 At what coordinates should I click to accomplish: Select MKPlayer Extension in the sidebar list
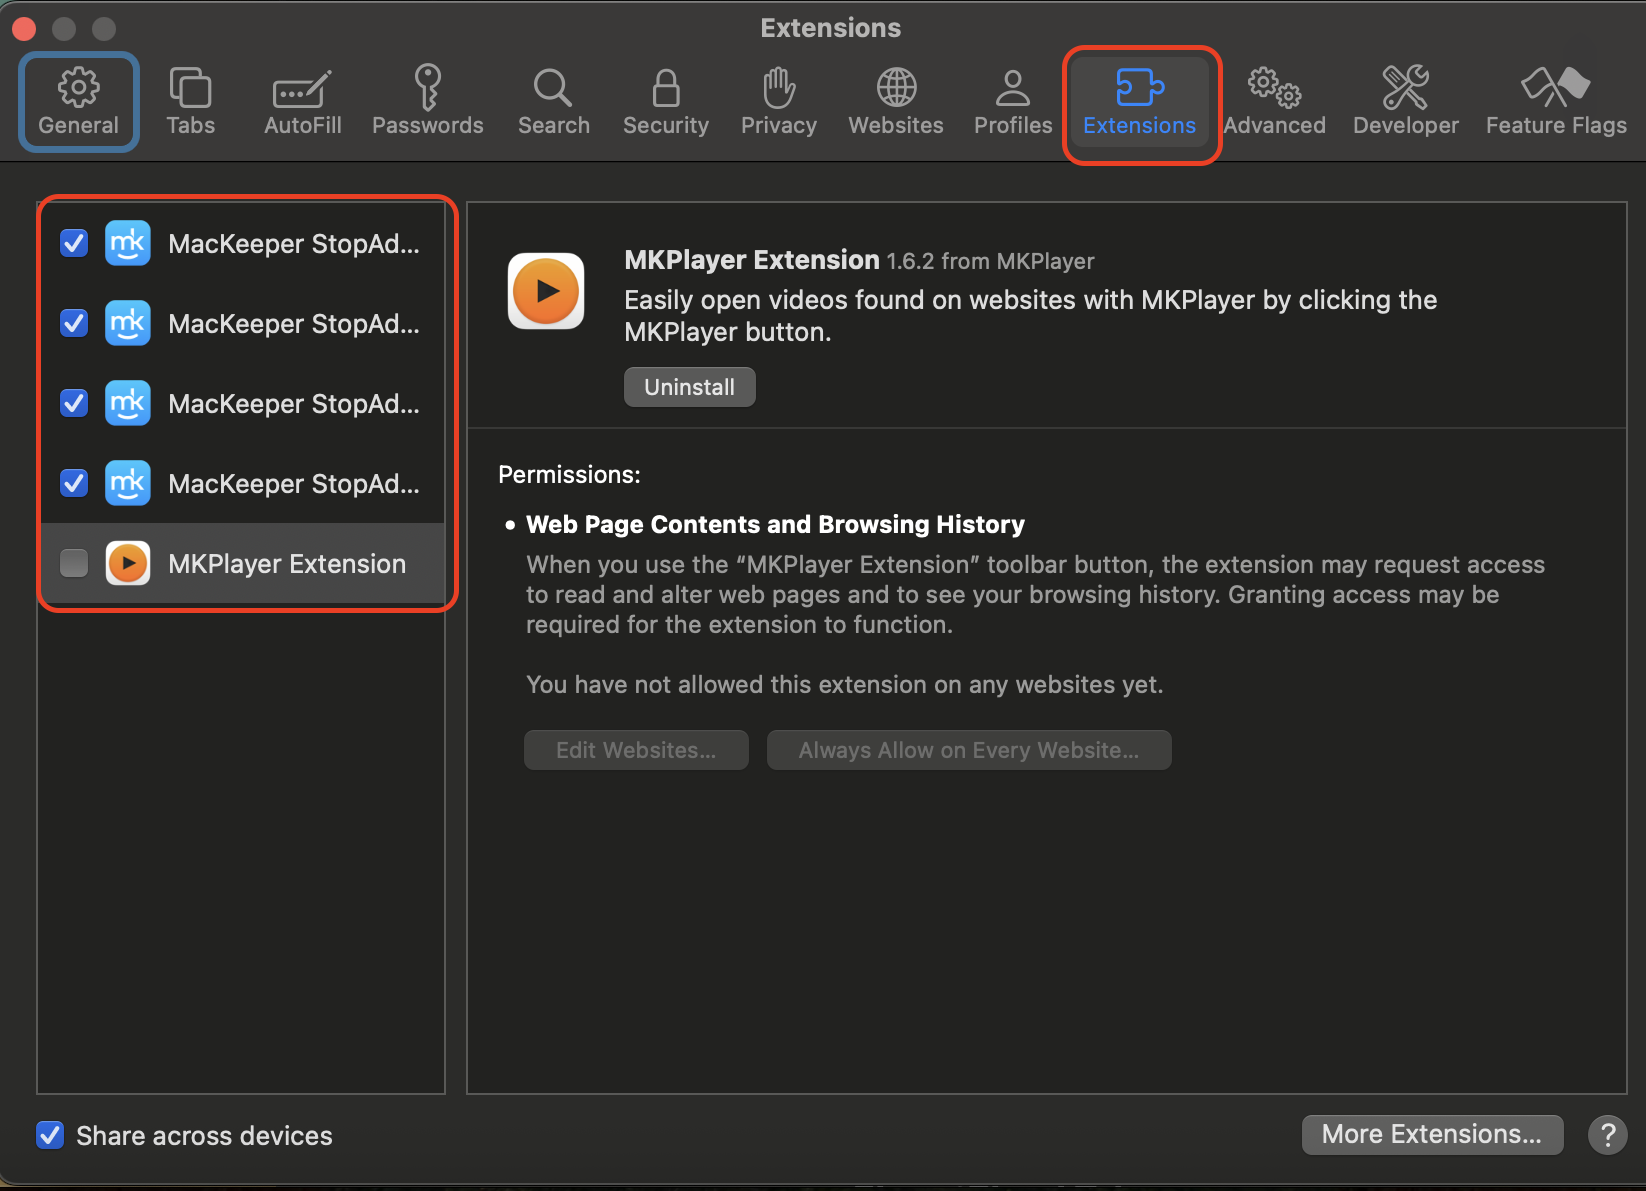[x=286, y=563]
